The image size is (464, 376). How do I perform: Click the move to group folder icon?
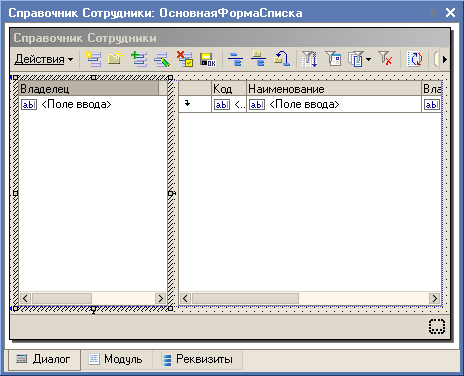[x=258, y=59]
